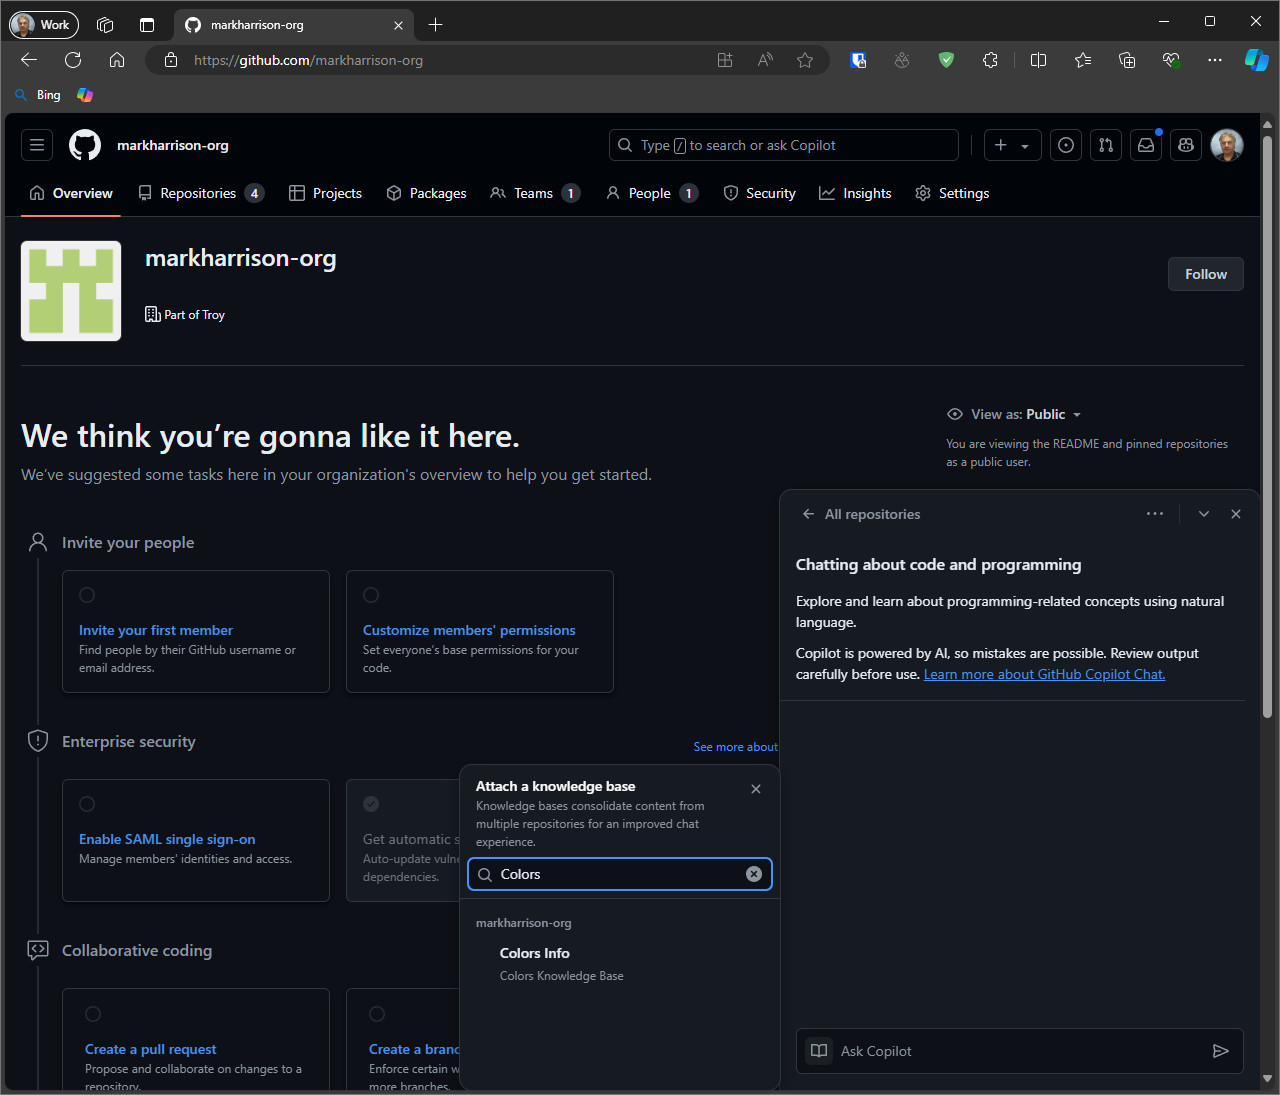Open 'Learn more about GitHub Copilot Chat' link
The image size is (1280, 1095).
[1044, 674]
